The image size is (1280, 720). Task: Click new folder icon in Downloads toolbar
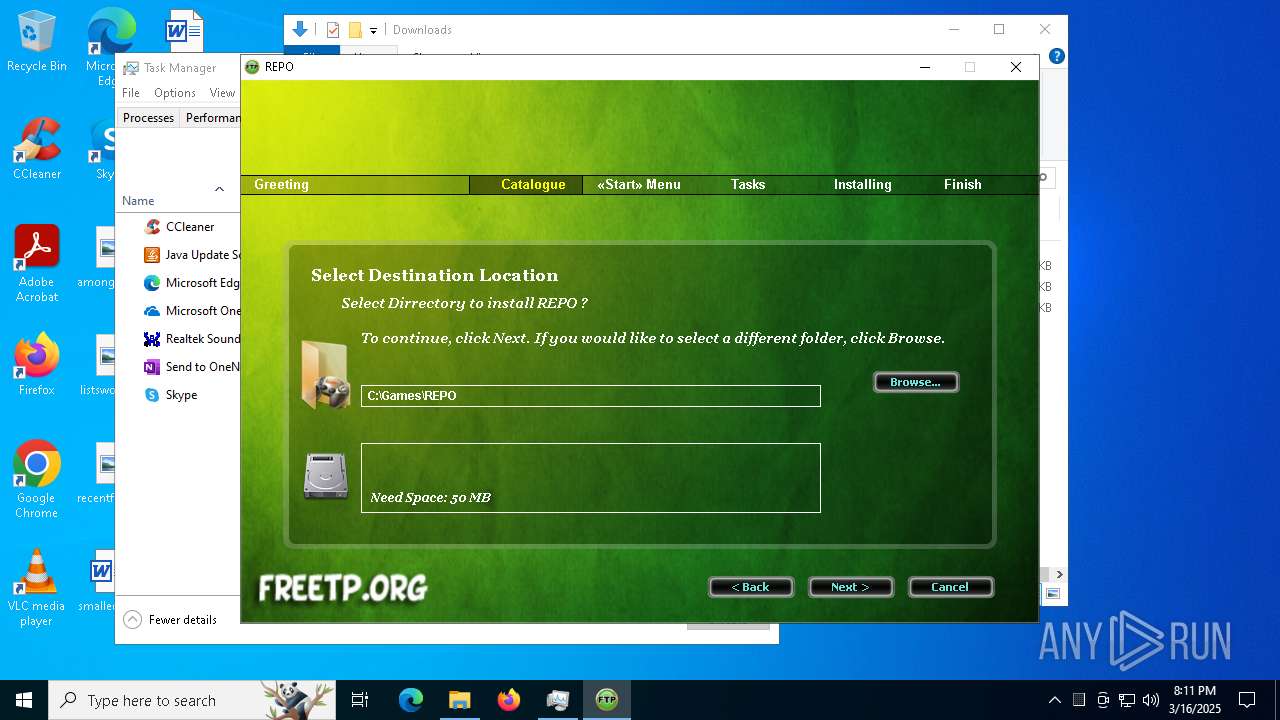click(354, 30)
